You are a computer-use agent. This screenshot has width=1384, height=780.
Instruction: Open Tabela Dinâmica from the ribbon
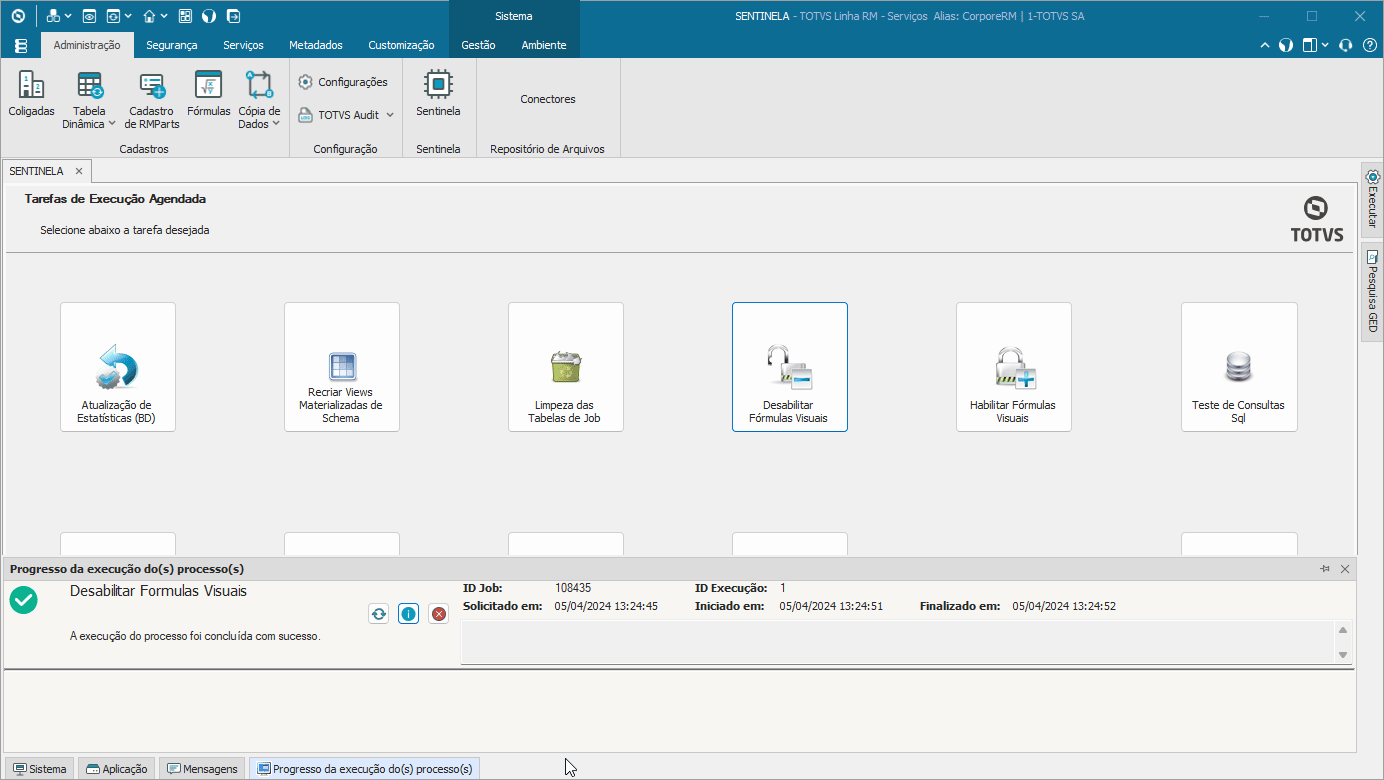(x=89, y=100)
